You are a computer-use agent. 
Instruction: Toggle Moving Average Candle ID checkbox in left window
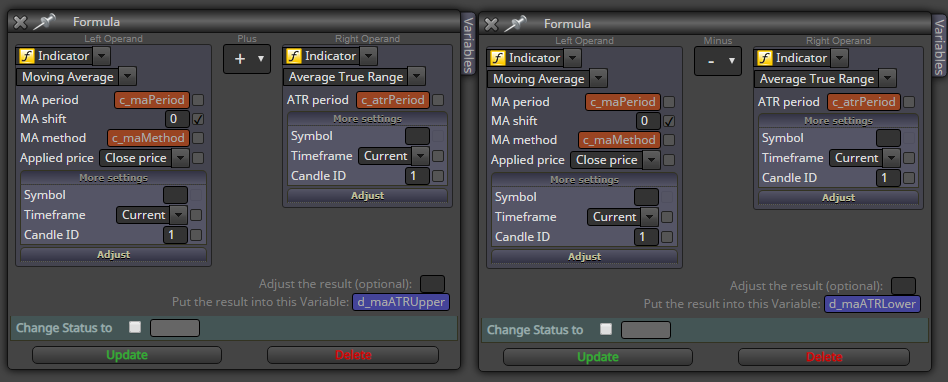pos(196,235)
